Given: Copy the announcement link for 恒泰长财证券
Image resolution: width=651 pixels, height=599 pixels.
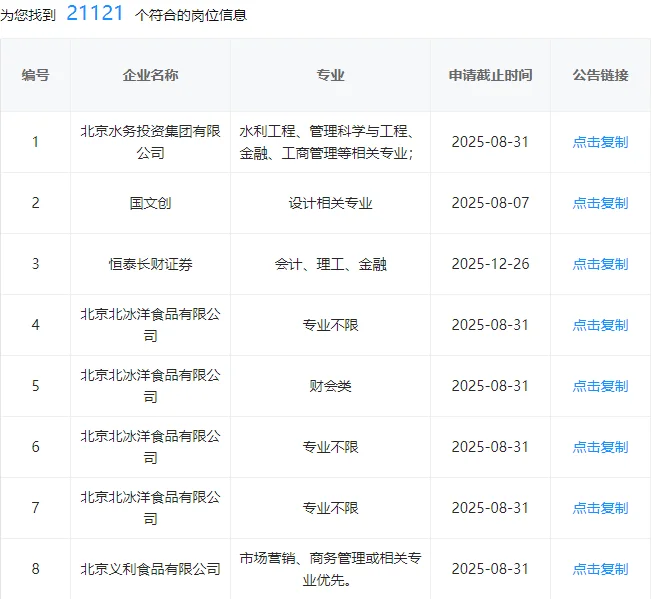Looking at the screenshot, I should [600, 264].
